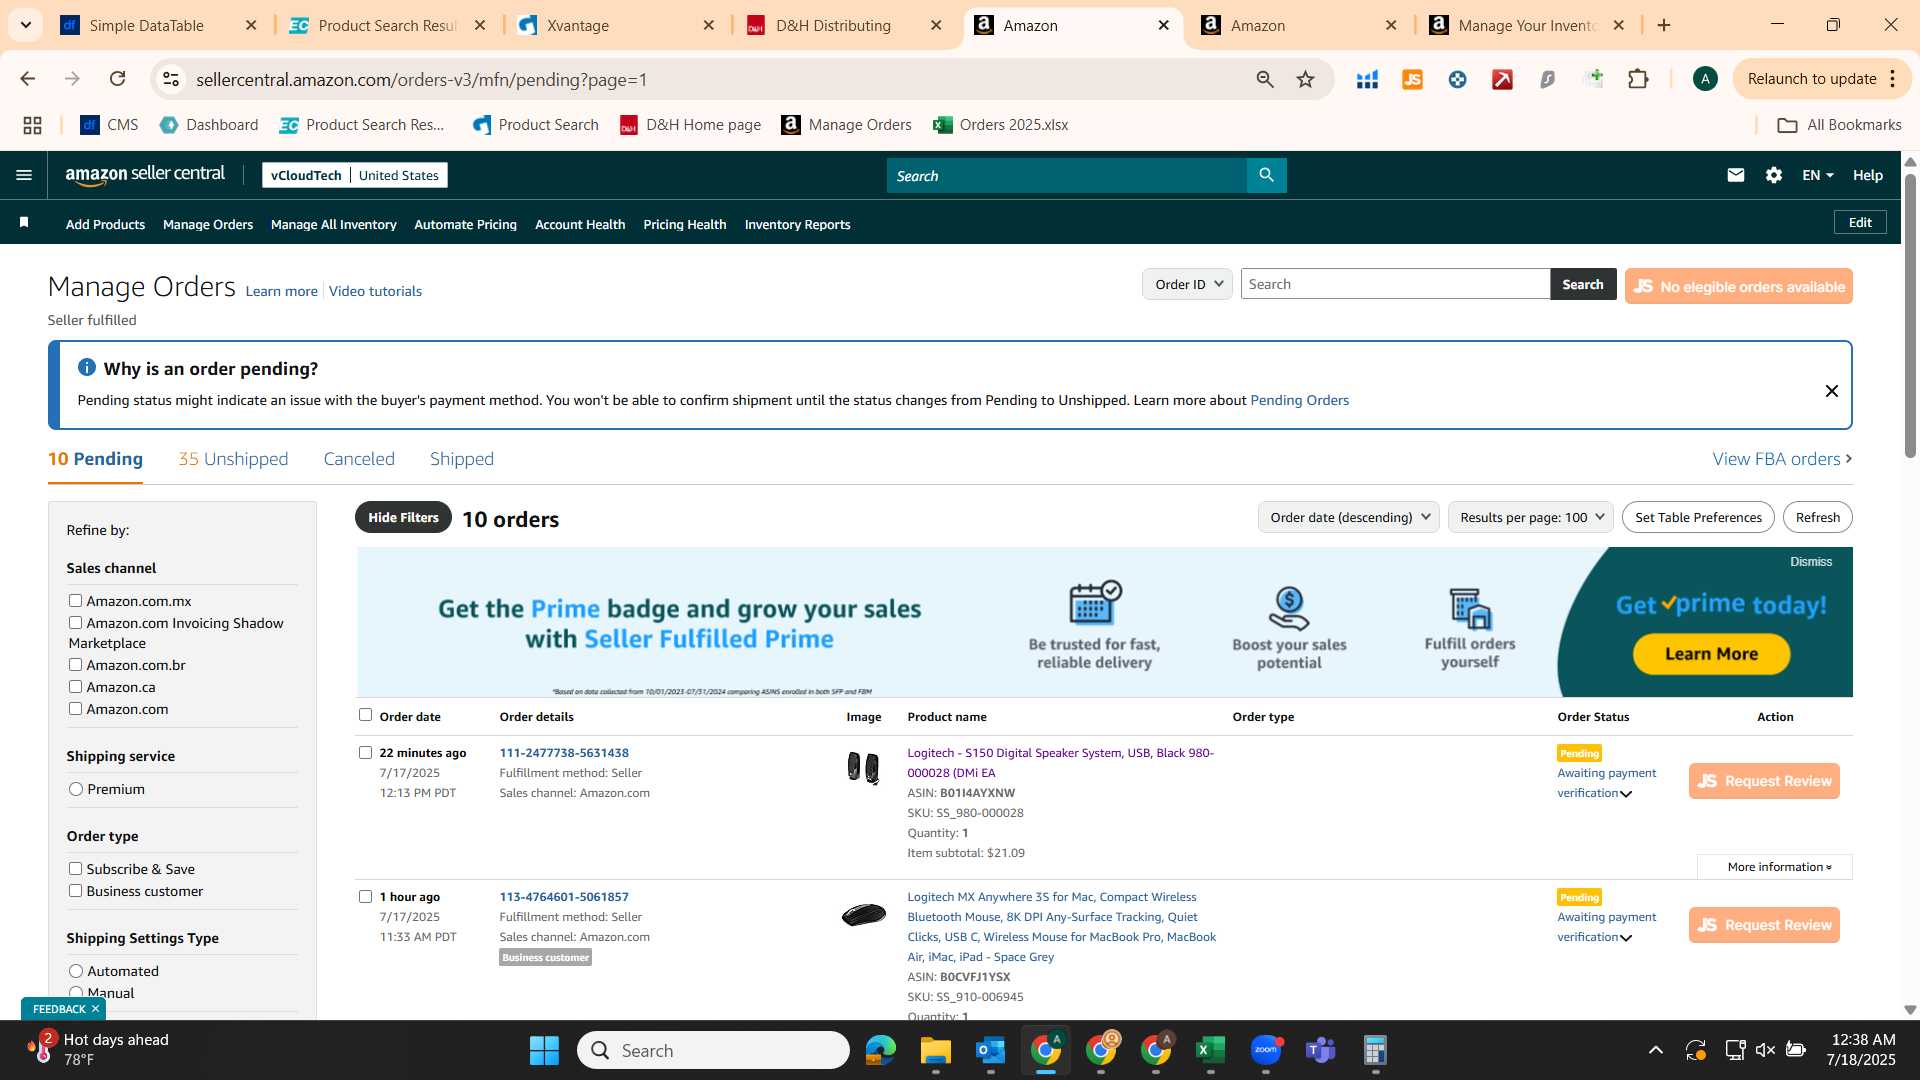
Task: Select order 111-2477738-5631438 checkbox
Action: 365,752
